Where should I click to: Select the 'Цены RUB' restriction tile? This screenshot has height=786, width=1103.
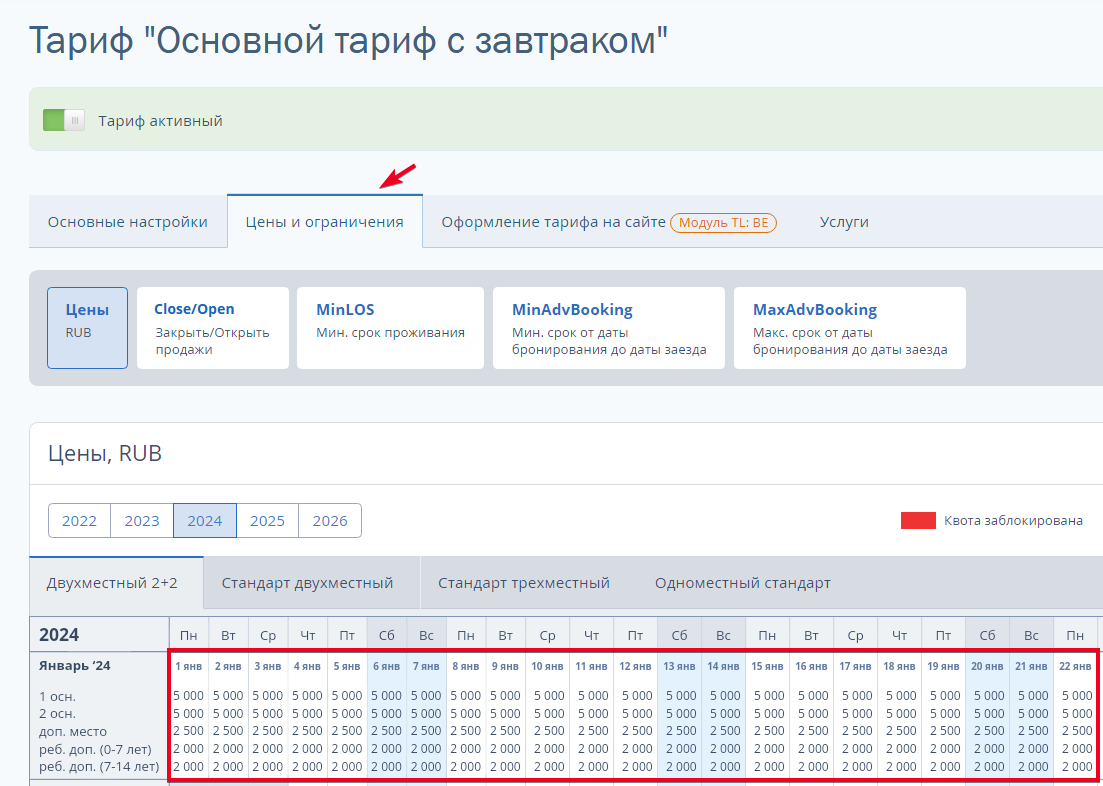point(88,328)
